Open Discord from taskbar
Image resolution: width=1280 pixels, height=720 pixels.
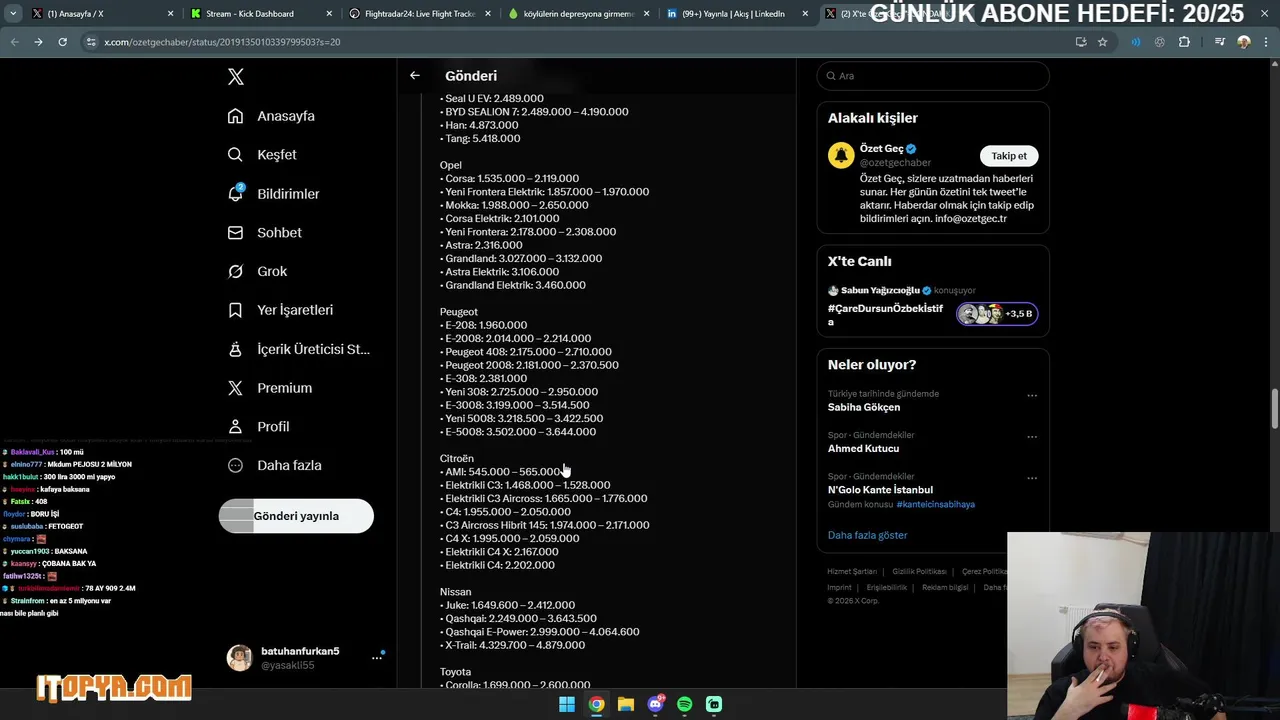tap(656, 704)
